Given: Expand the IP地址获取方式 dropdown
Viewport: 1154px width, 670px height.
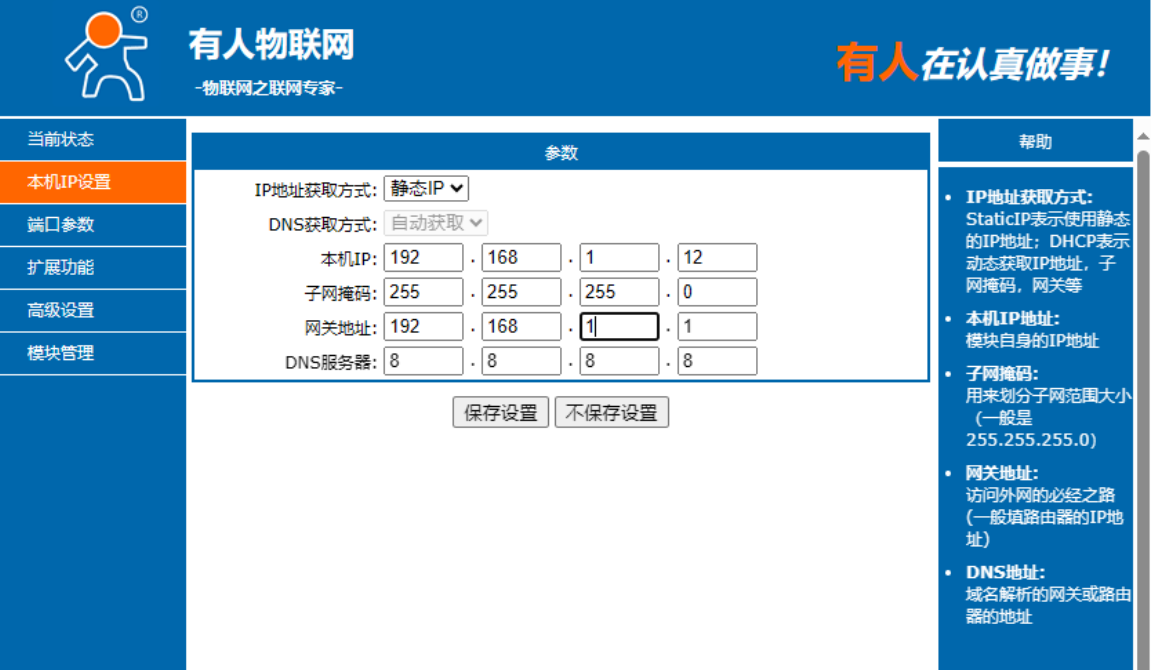Looking at the screenshot, I should [426, 189].
